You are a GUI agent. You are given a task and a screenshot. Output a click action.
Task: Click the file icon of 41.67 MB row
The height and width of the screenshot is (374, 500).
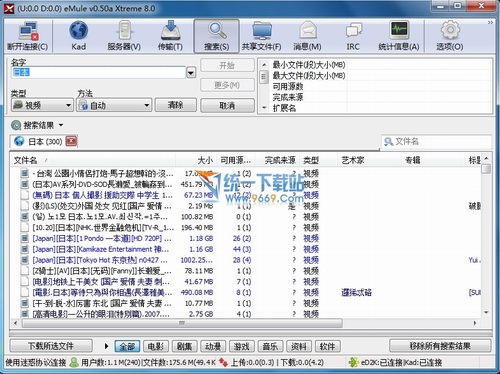tap(24, 282)
